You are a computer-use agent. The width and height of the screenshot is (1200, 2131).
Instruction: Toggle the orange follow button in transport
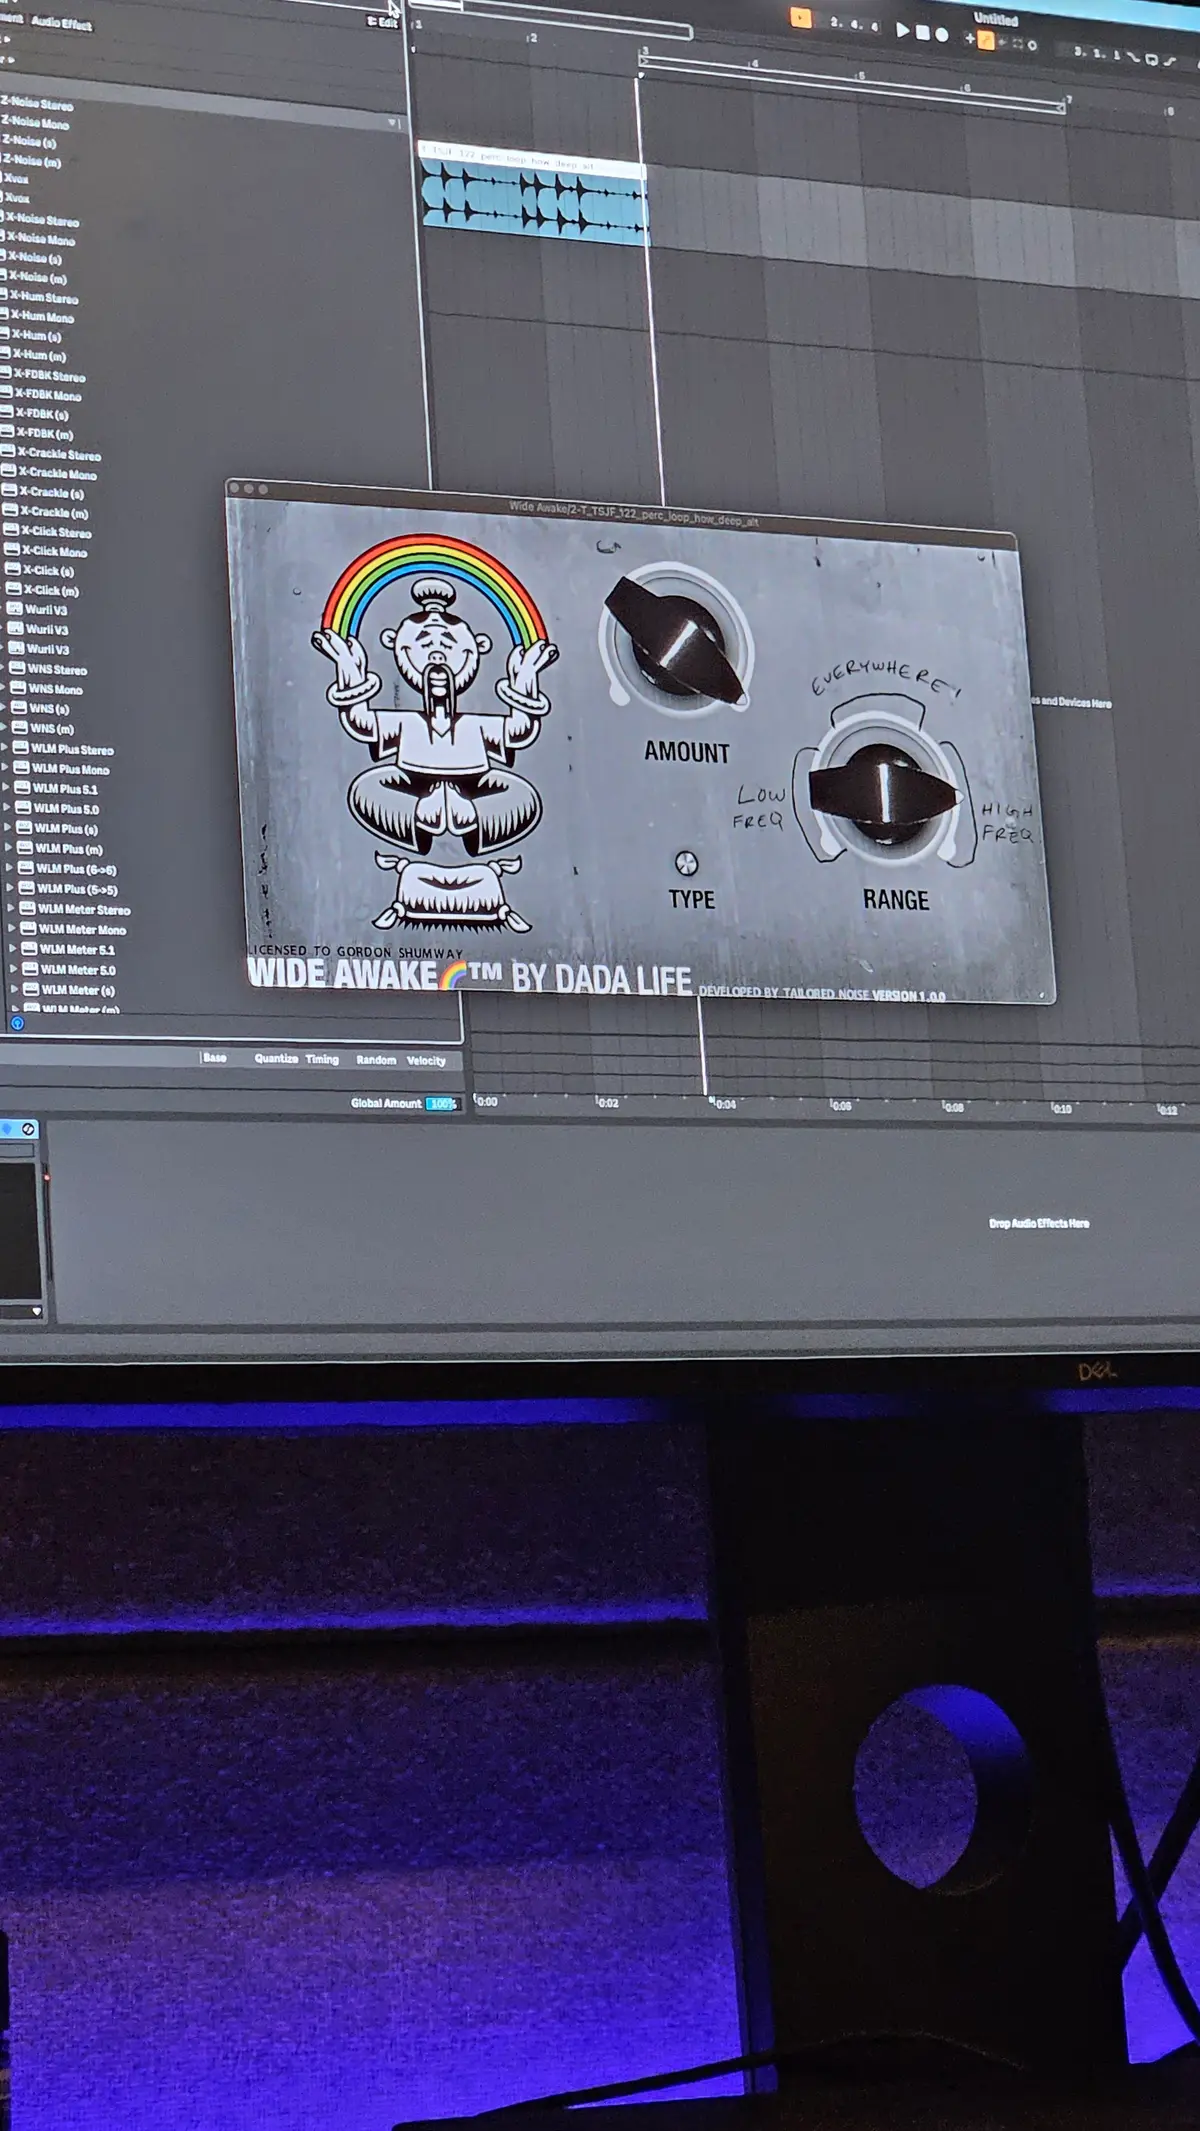[801, 17]
